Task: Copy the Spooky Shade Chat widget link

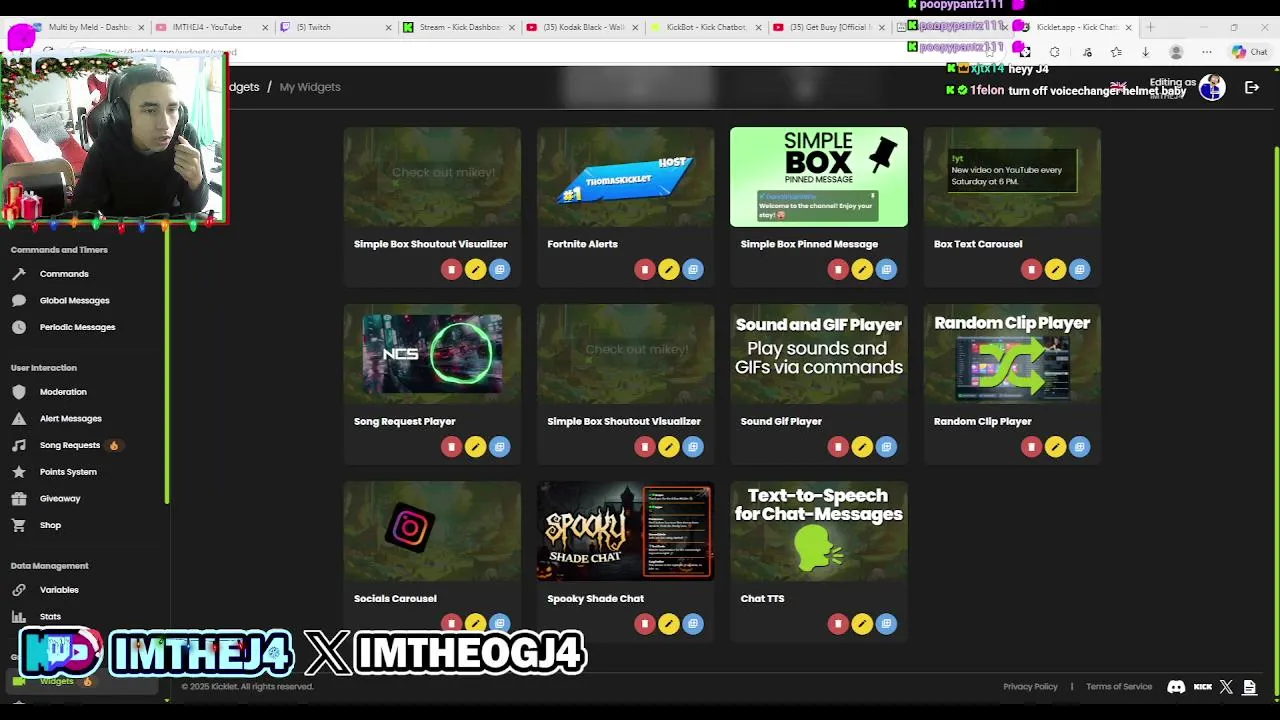Action: 693,624
